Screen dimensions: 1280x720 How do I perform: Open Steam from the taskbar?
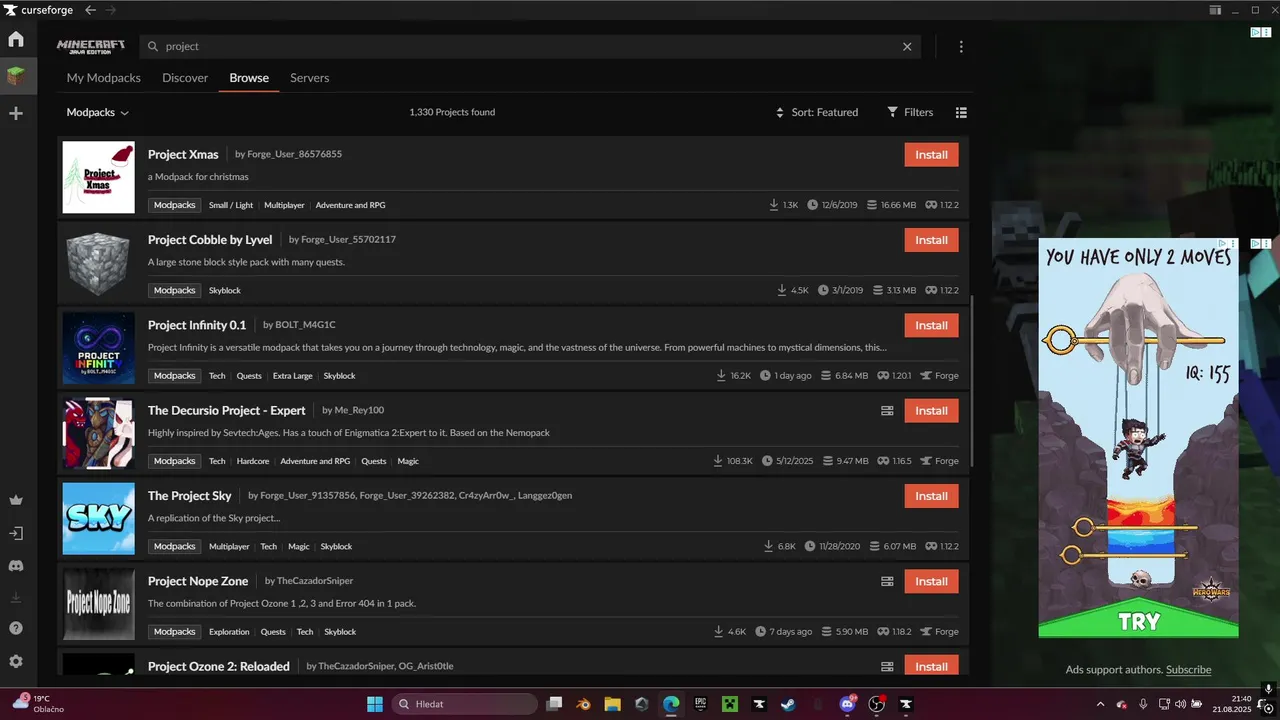pyautogui.click(x=789, y=704)
